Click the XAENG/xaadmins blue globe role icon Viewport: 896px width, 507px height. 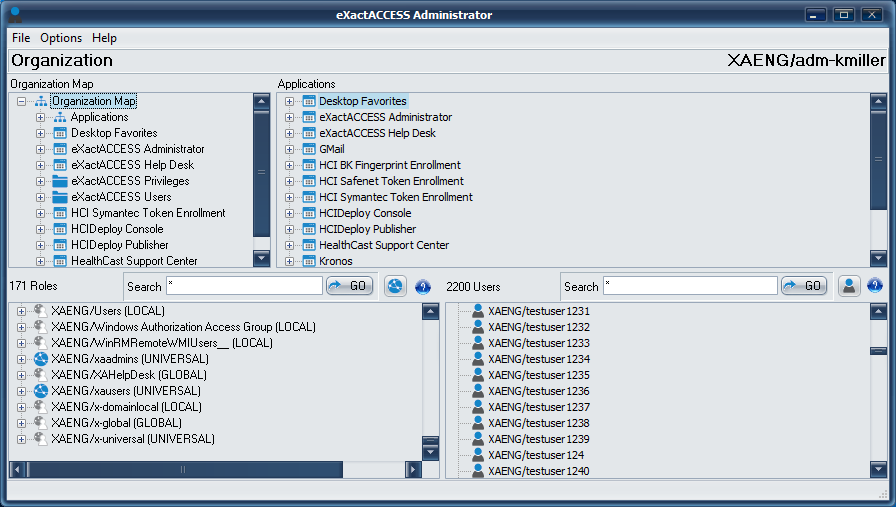41,359
